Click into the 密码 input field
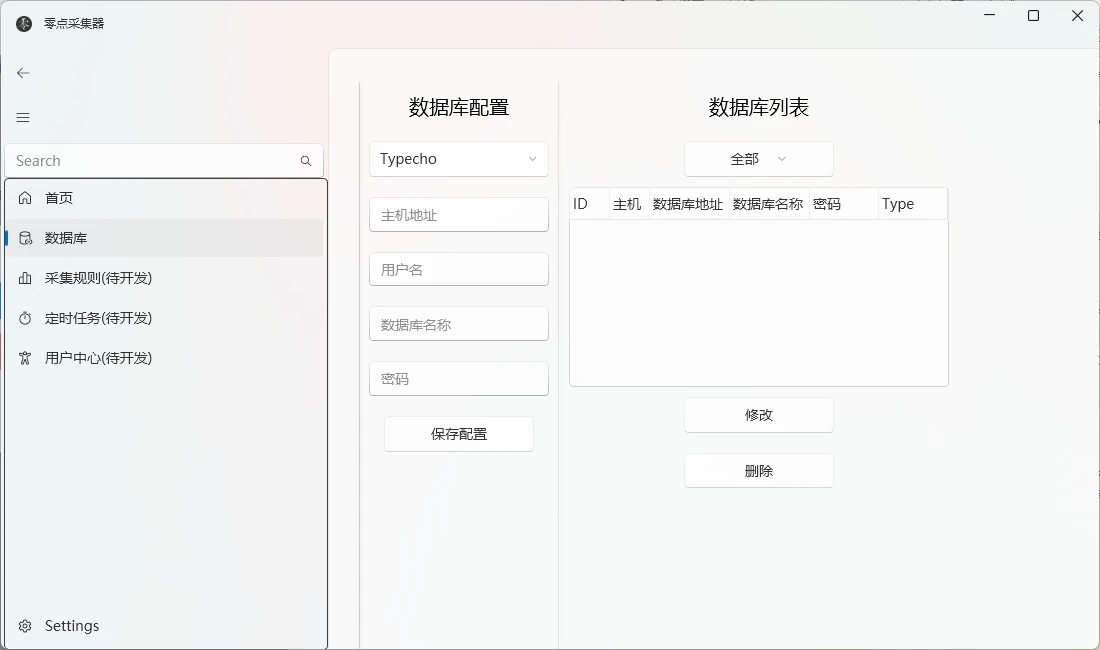Screen dimensions: 1100x650 (x=459, y=379)
